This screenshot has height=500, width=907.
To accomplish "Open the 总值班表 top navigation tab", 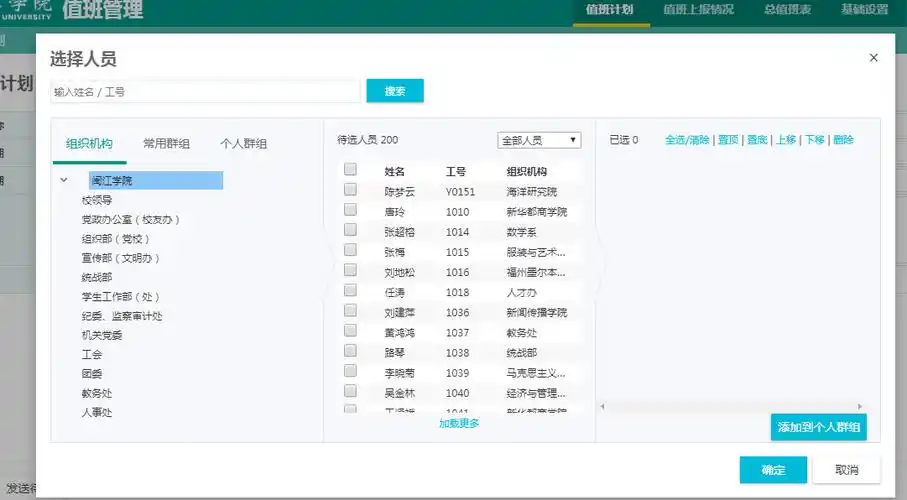I will [788, 9].
